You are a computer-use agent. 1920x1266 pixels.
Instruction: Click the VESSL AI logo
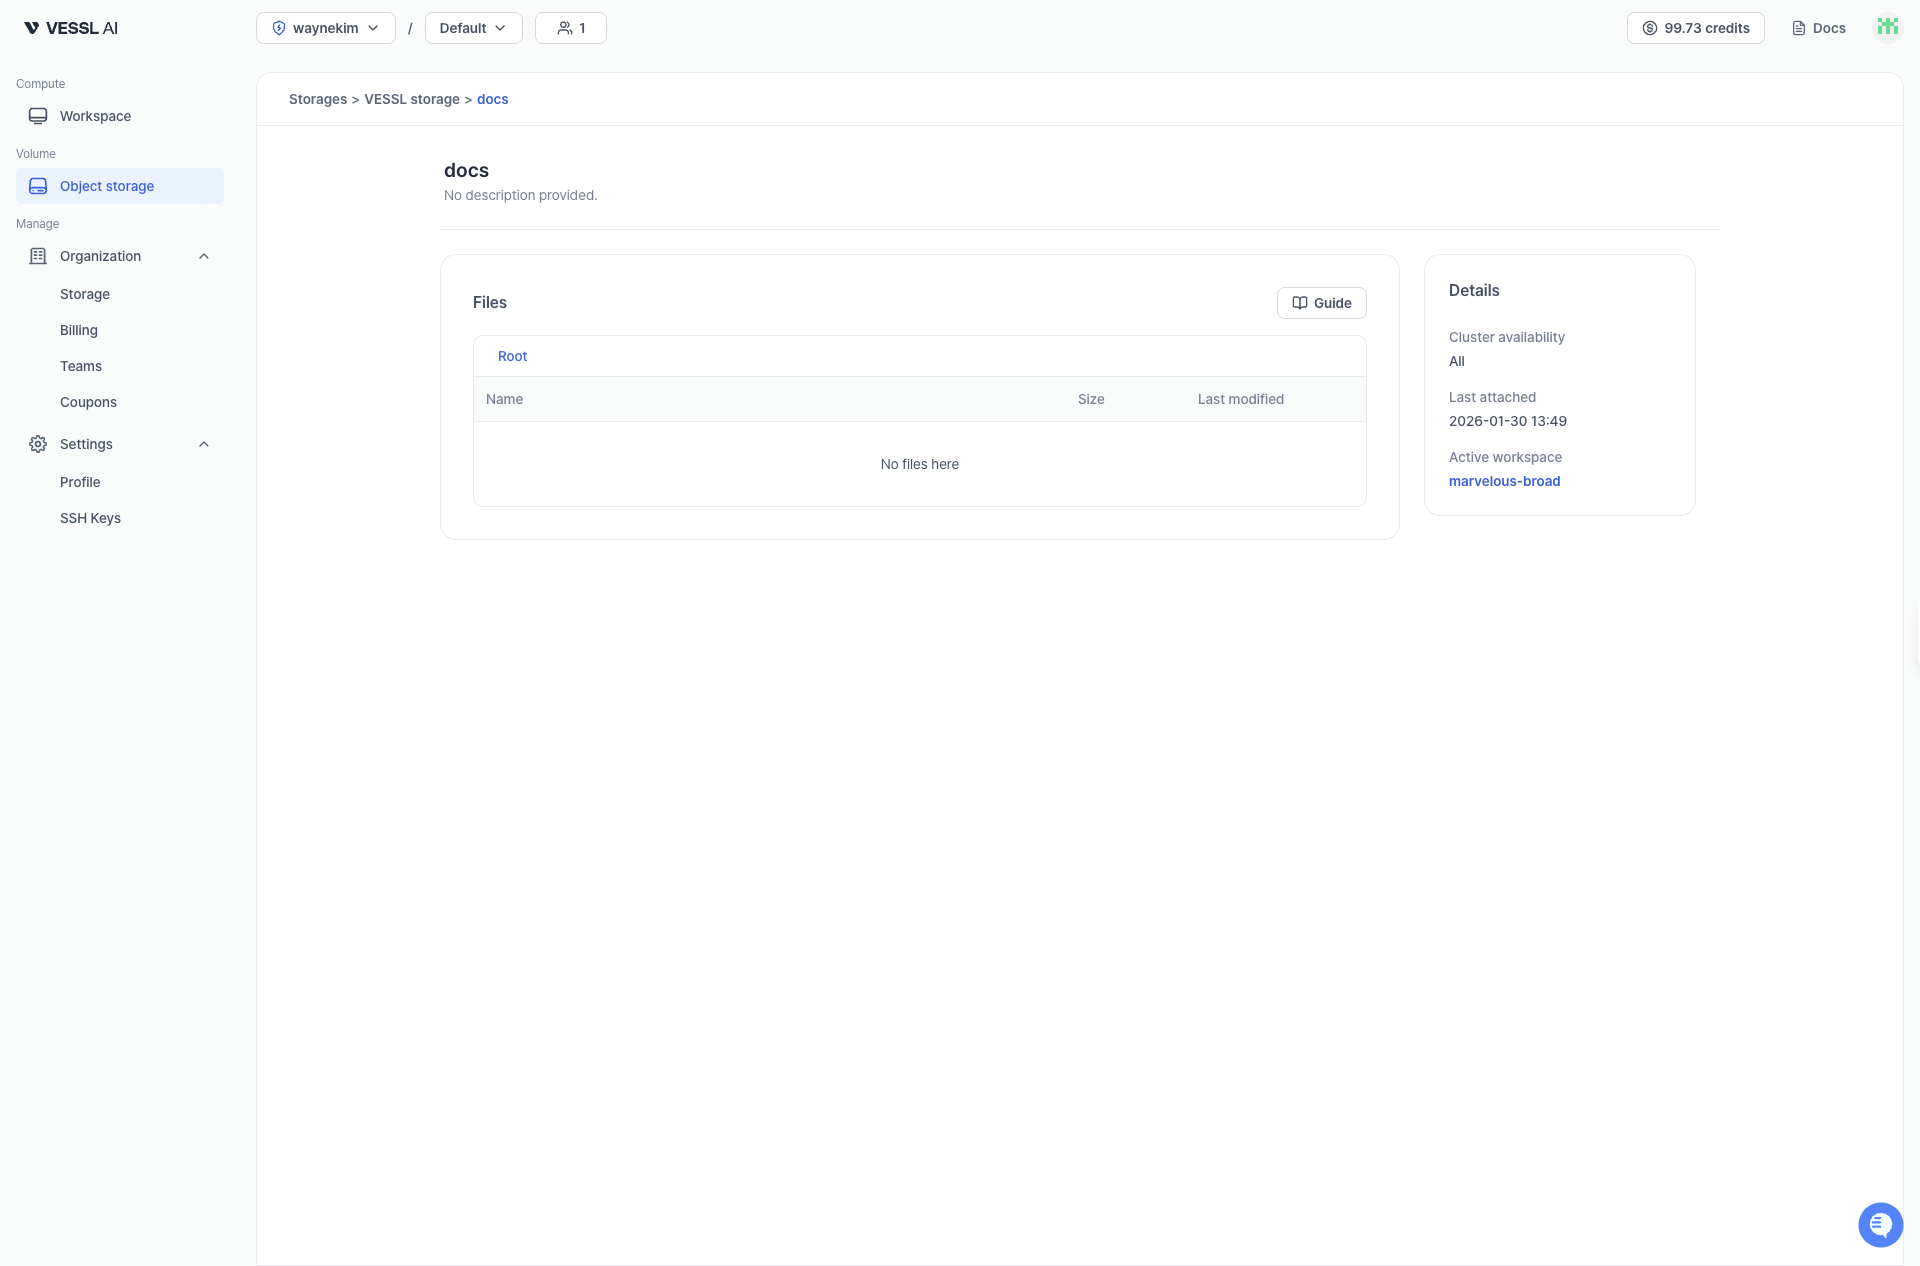(71, 28)
